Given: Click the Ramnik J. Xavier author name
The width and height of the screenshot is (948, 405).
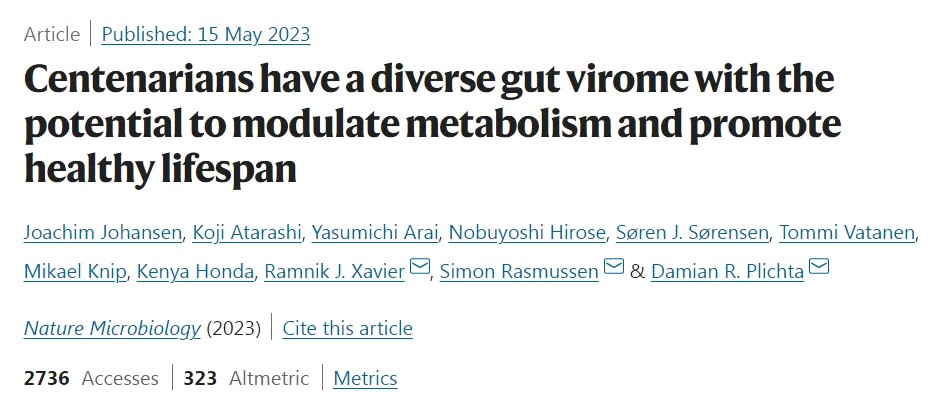Looking at the screenshot, I should pos(335,272).
